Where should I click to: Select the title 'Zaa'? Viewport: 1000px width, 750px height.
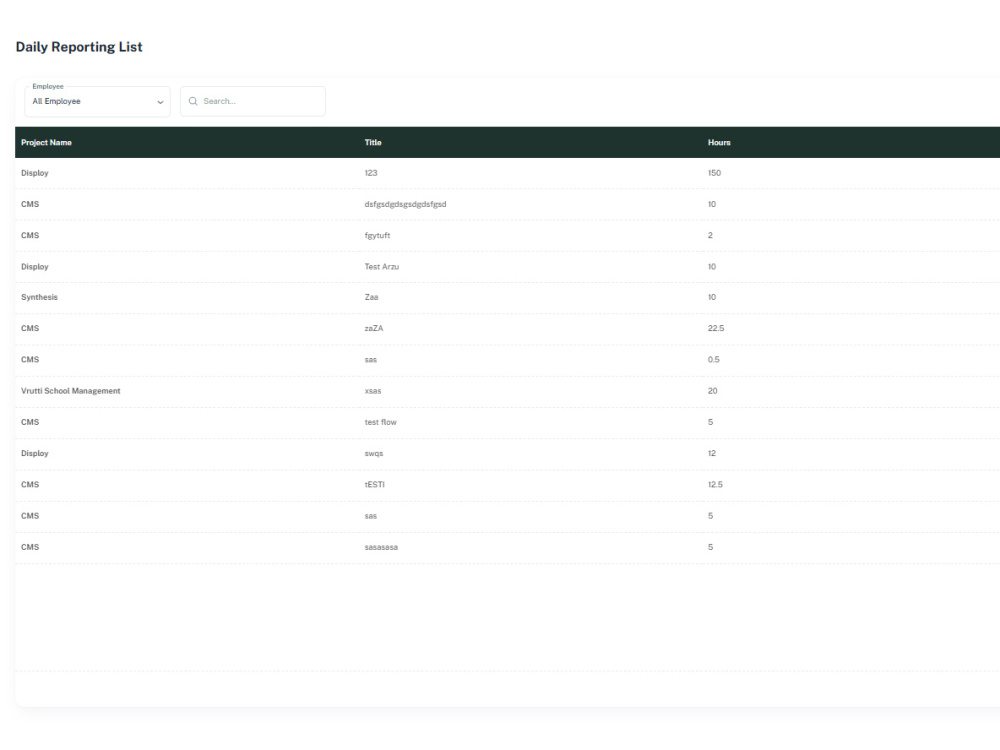click(371, 297)
